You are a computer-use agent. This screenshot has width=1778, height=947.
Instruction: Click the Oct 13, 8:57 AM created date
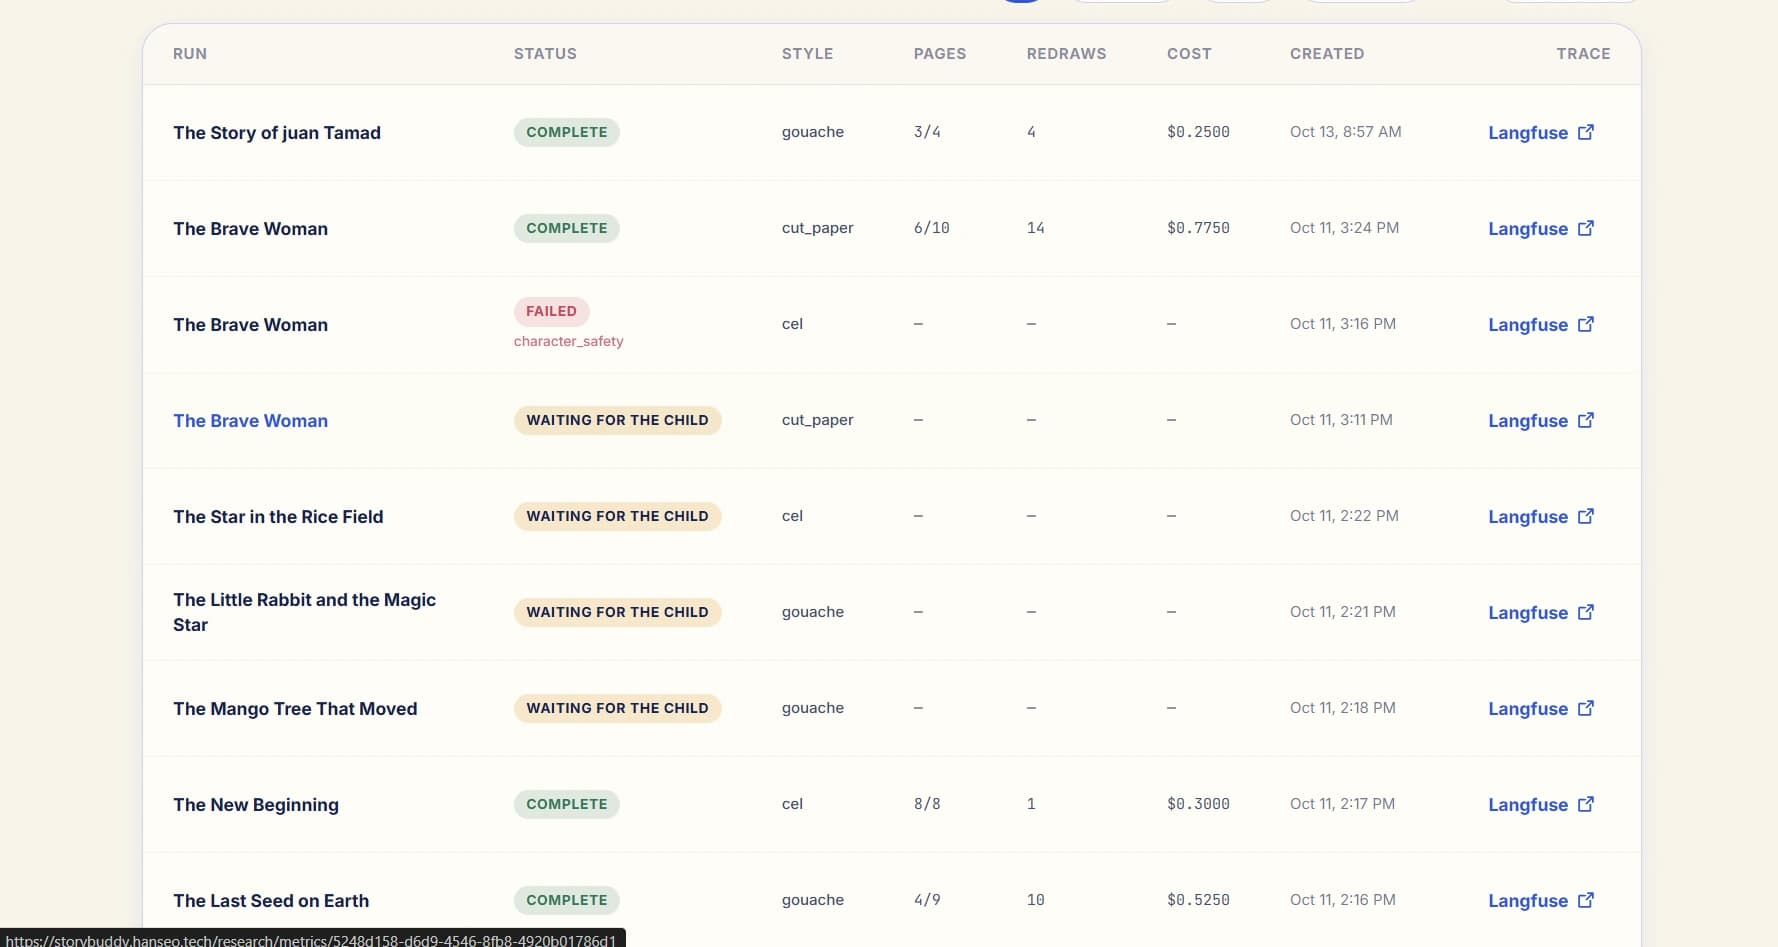1345,132
